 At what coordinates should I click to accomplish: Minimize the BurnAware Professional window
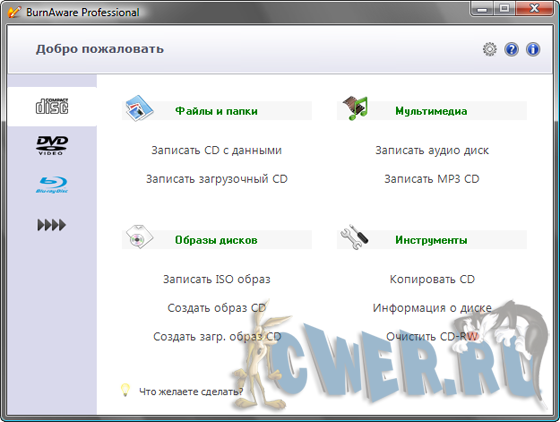coord(482,8)
